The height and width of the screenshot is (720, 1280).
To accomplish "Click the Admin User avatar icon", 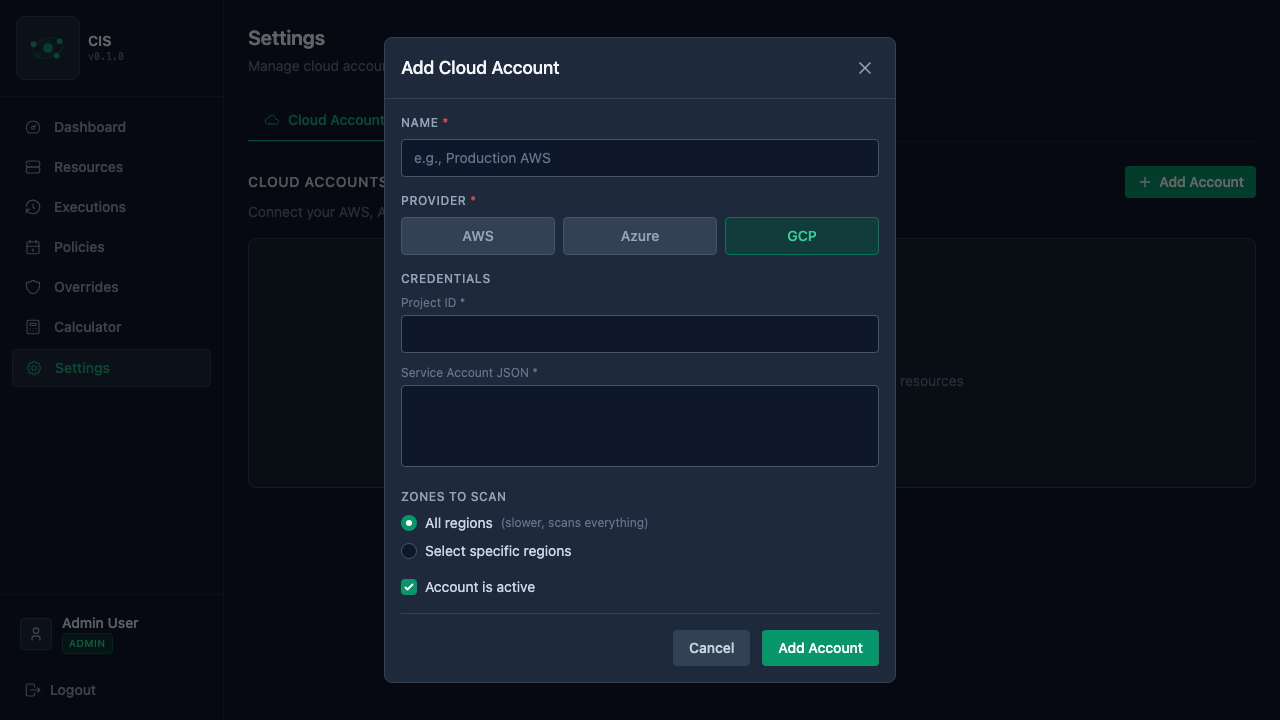I will 36,634.
